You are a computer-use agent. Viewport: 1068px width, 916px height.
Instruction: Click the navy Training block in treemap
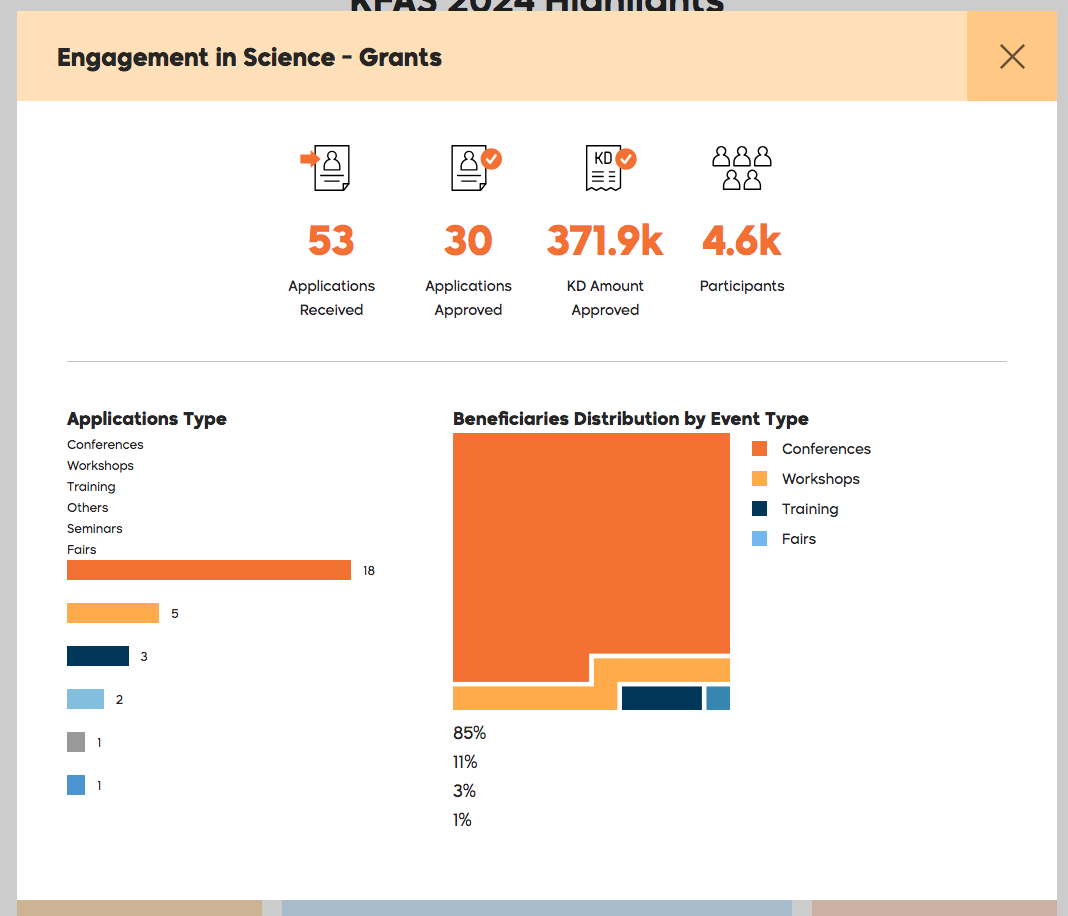661,698
